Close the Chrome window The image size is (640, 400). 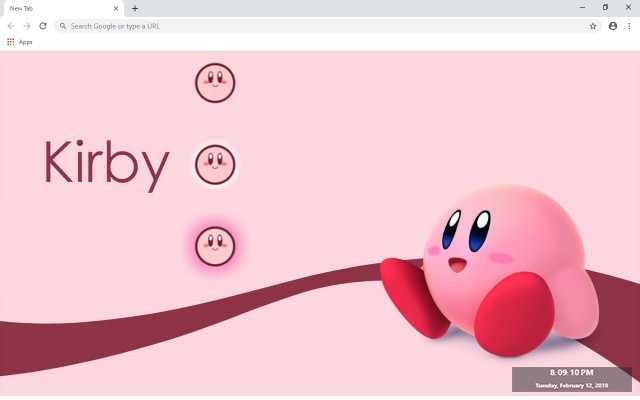(x=628, y=7)
